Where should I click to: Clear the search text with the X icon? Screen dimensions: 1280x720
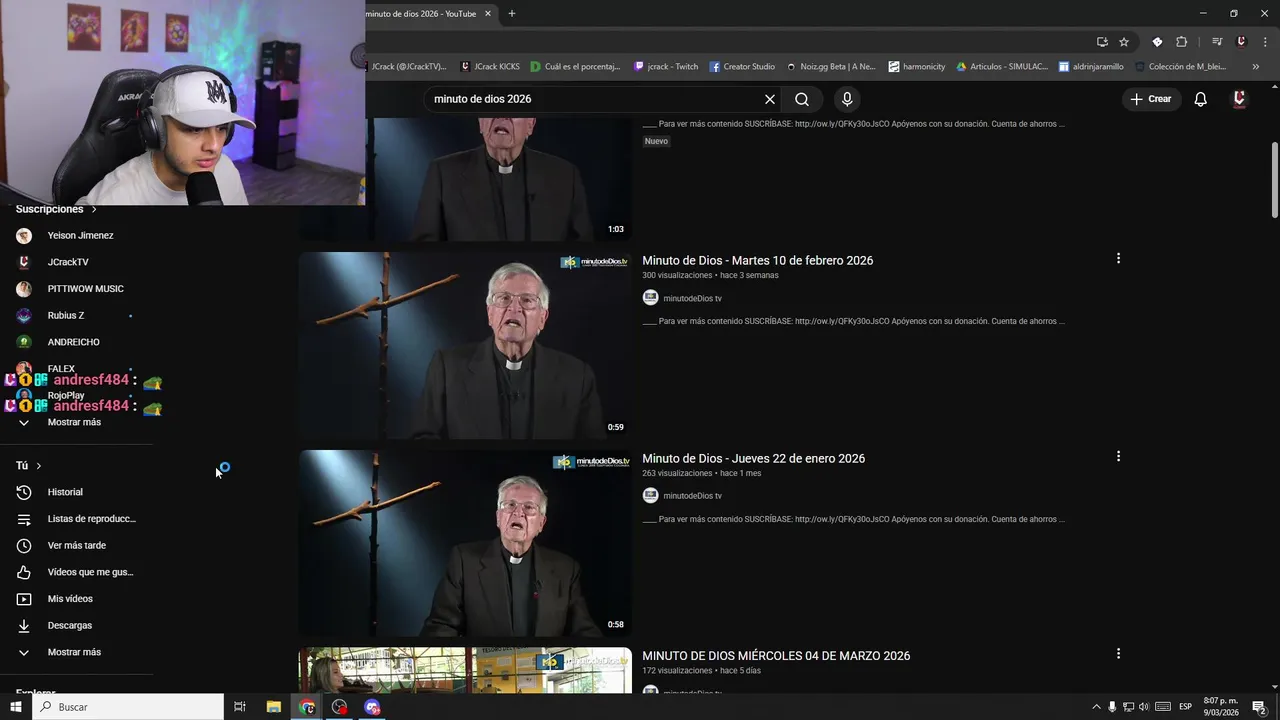[770, 99]
